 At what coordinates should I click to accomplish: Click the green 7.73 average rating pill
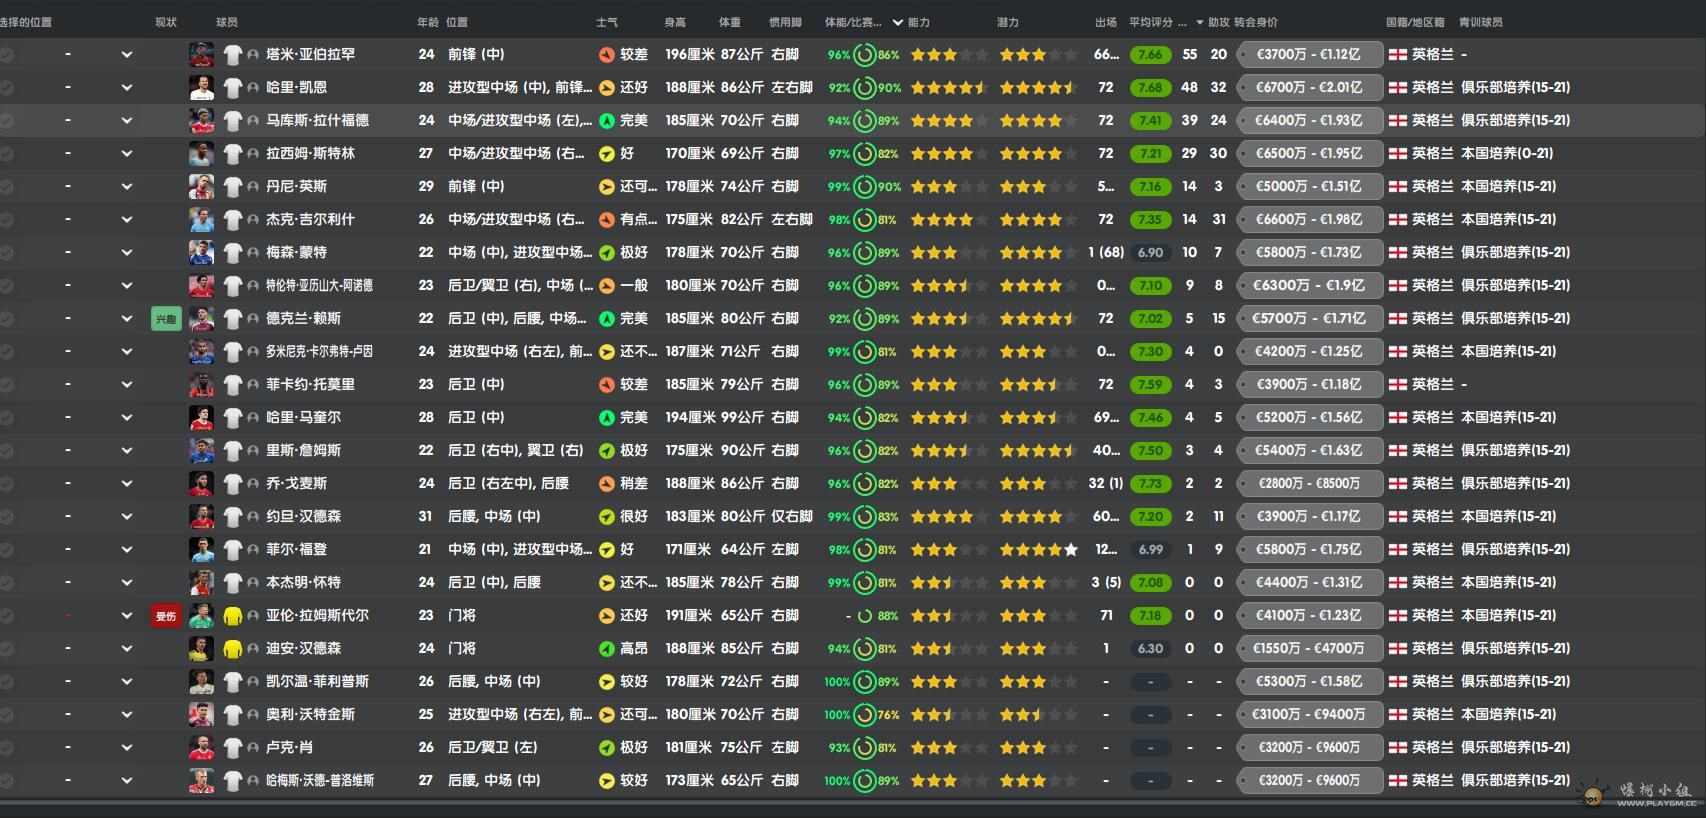1150,484
